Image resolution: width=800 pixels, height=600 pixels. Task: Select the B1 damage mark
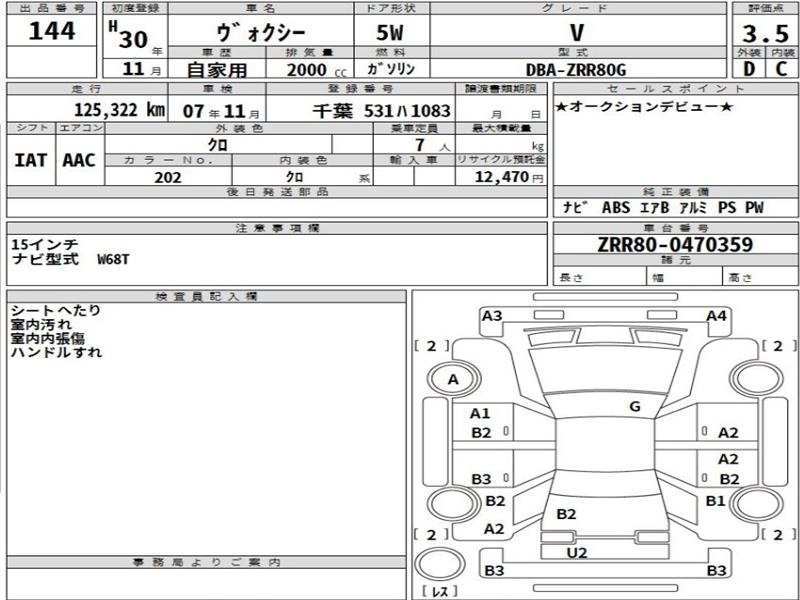[x=715, y=501]
